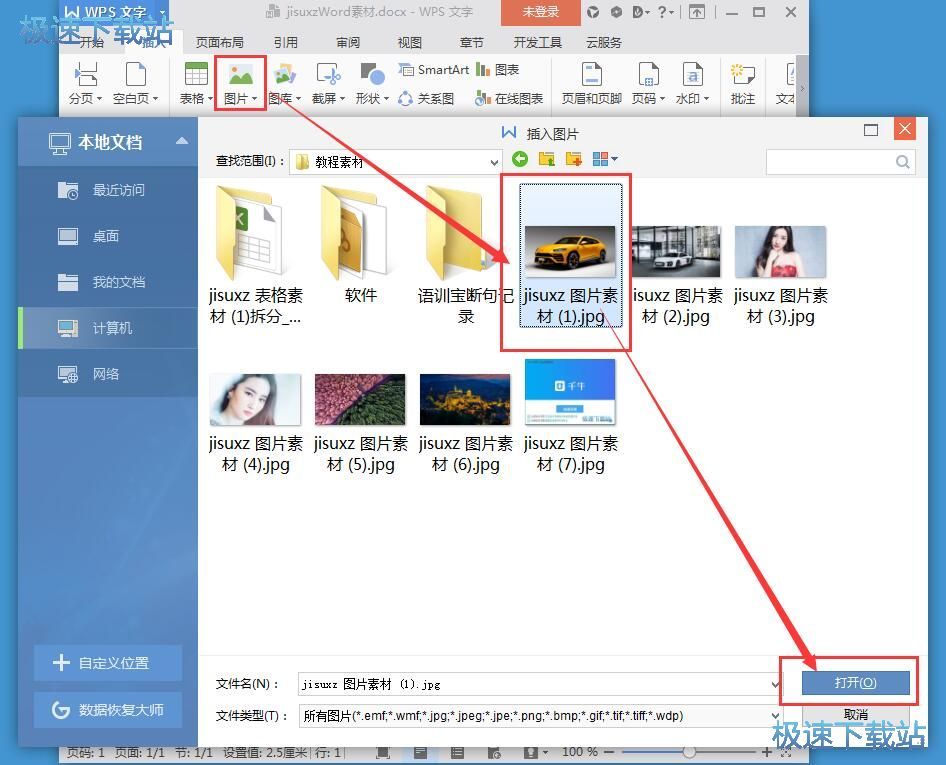The image size is (946, 765).
Task: Click the 数据恢复大师 button
Action: 107,710
